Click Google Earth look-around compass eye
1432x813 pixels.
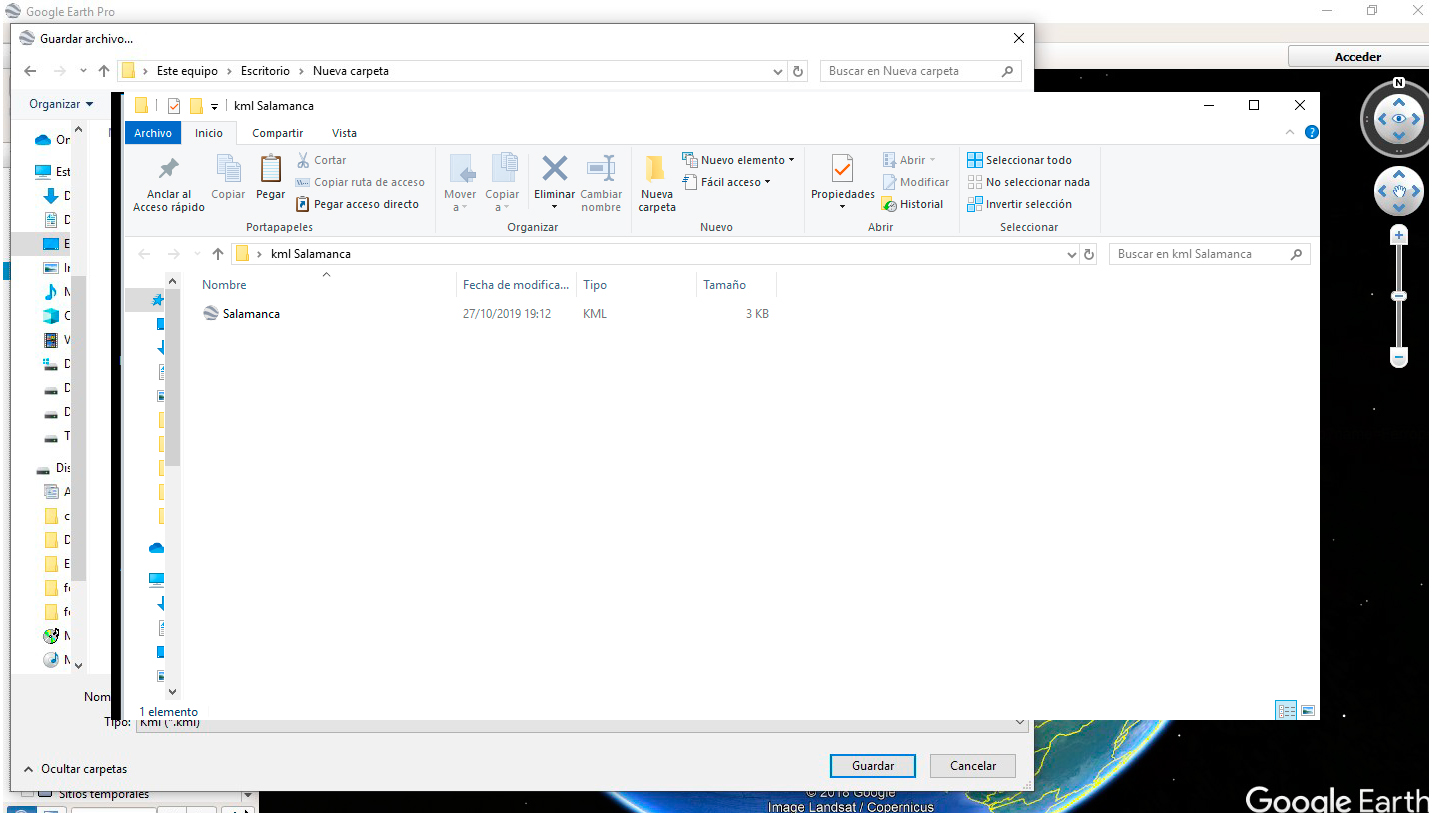1399,119
